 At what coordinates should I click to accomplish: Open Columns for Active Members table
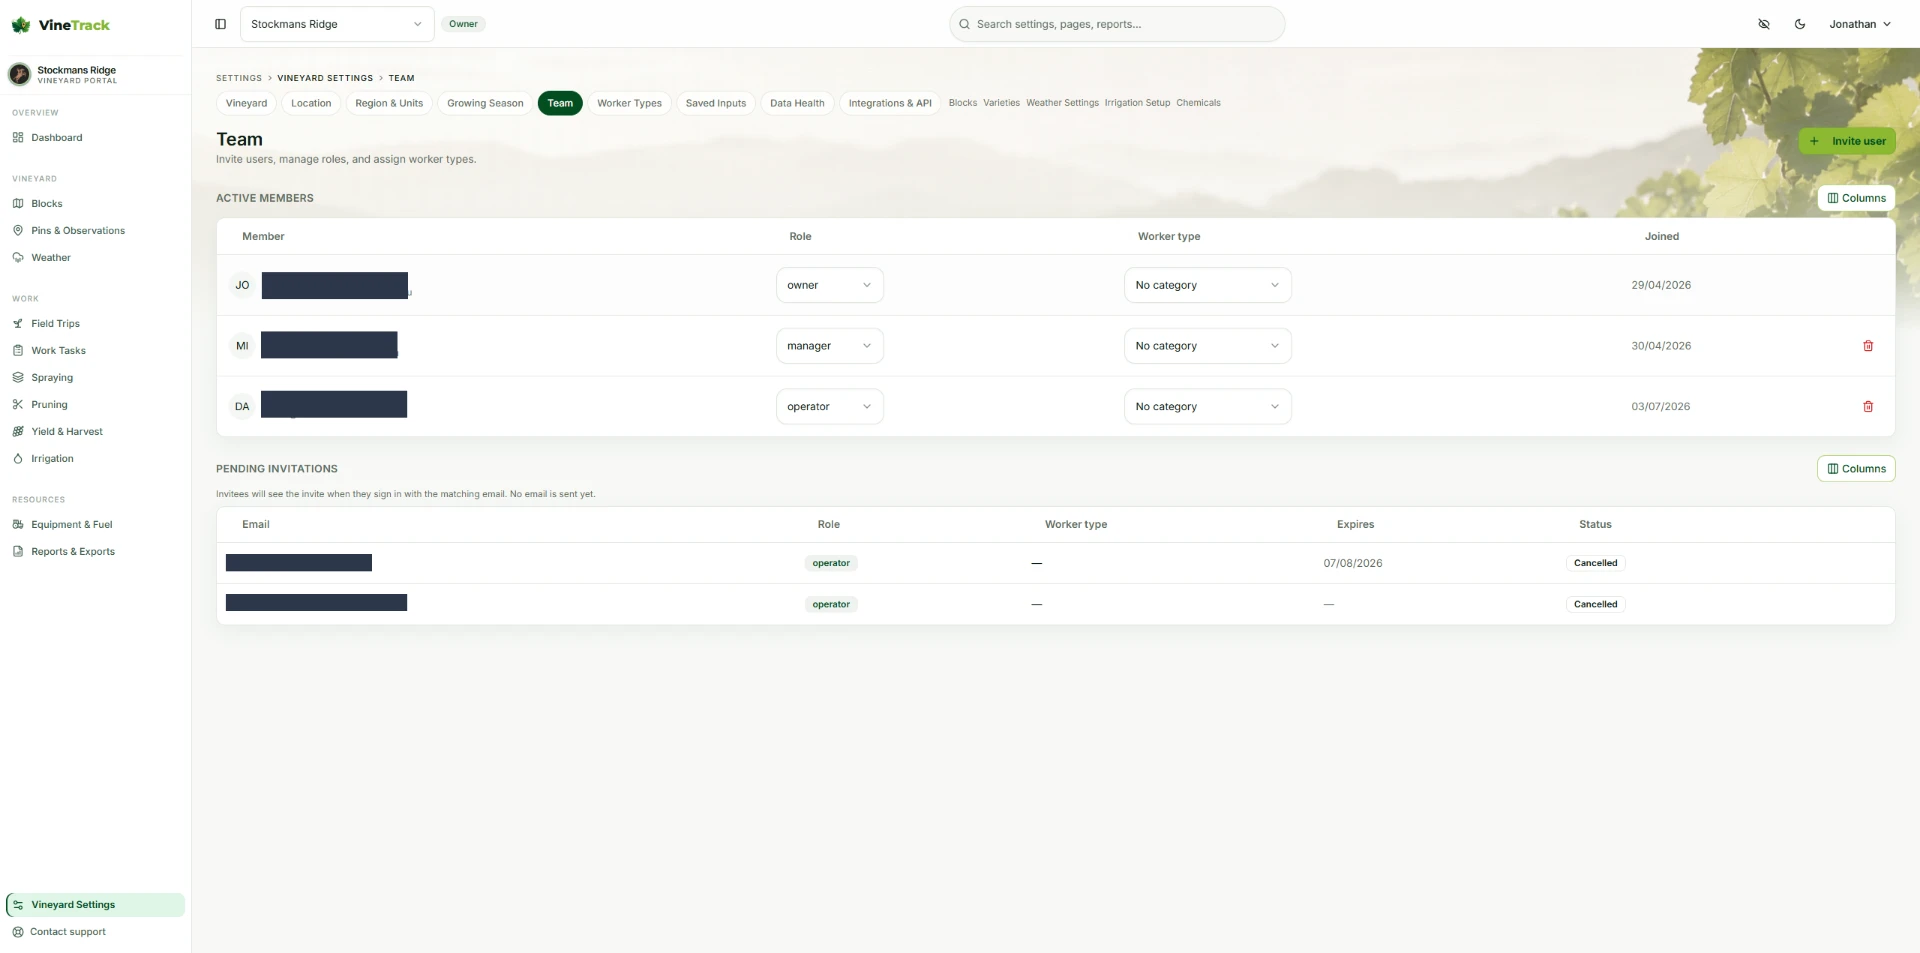[x=1856, y=198]
